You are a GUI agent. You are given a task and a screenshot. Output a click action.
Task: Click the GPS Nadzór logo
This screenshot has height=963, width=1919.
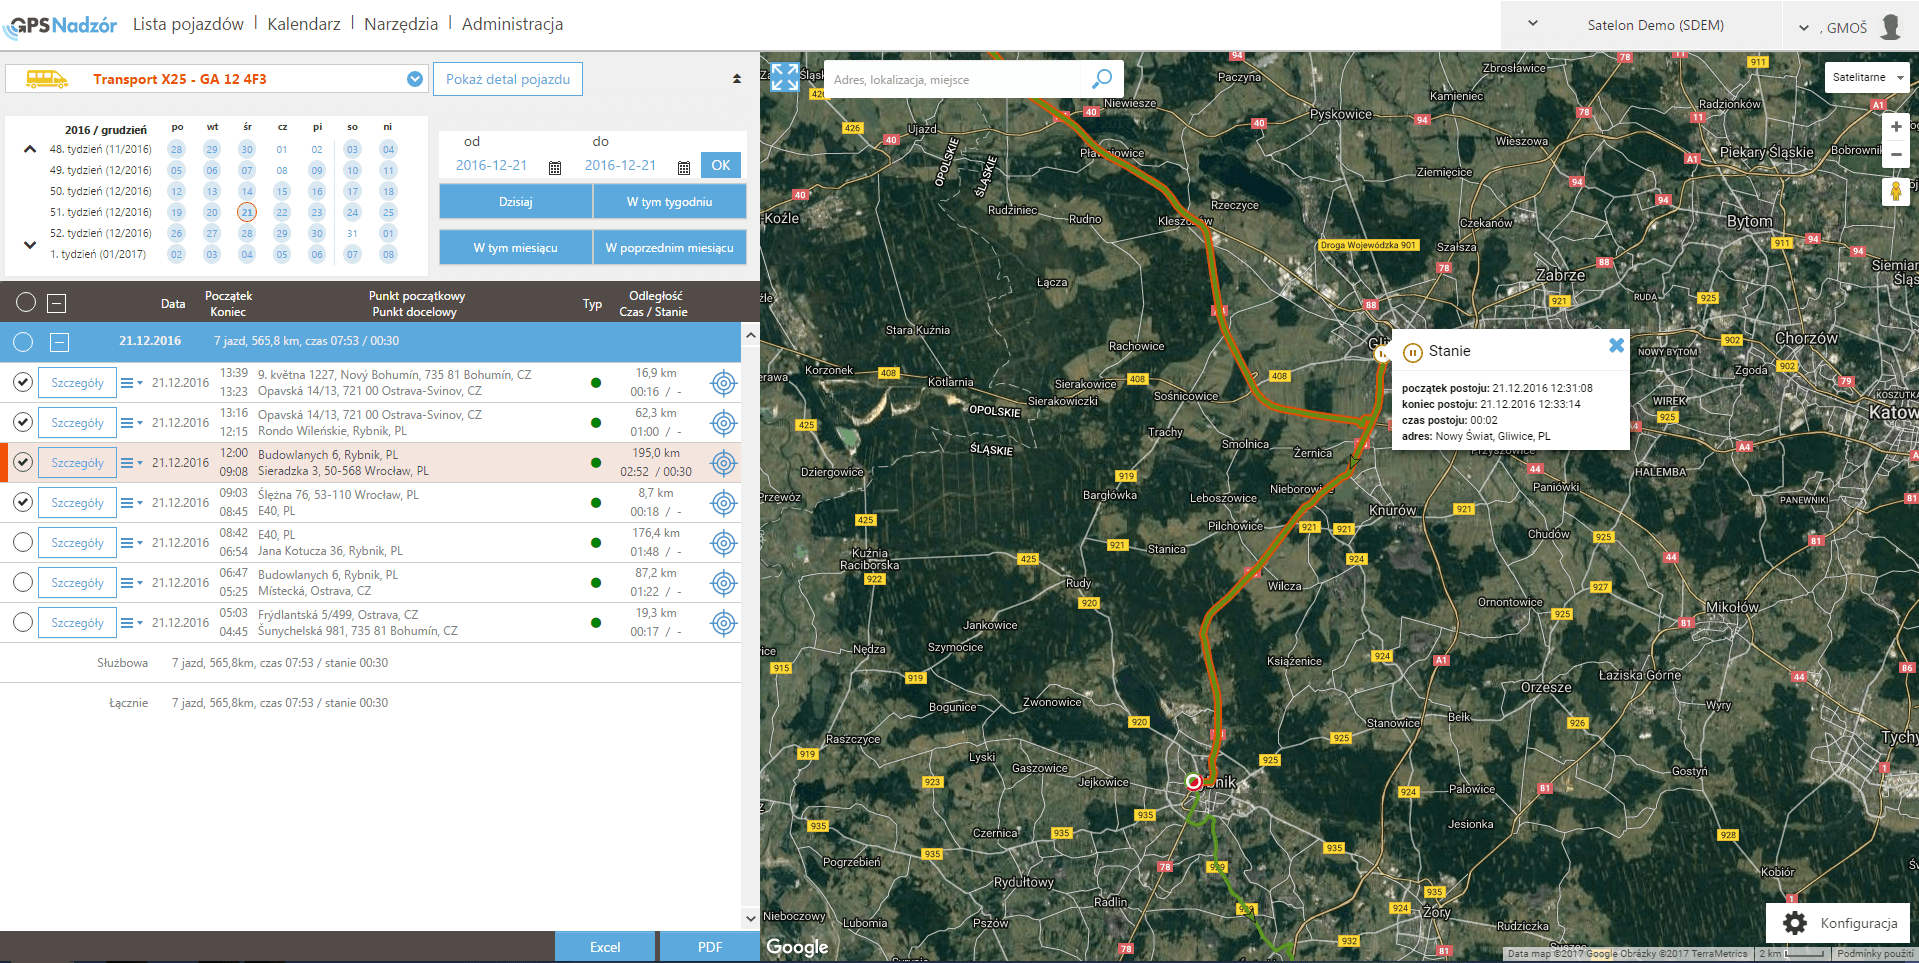(x=60, y=26)
